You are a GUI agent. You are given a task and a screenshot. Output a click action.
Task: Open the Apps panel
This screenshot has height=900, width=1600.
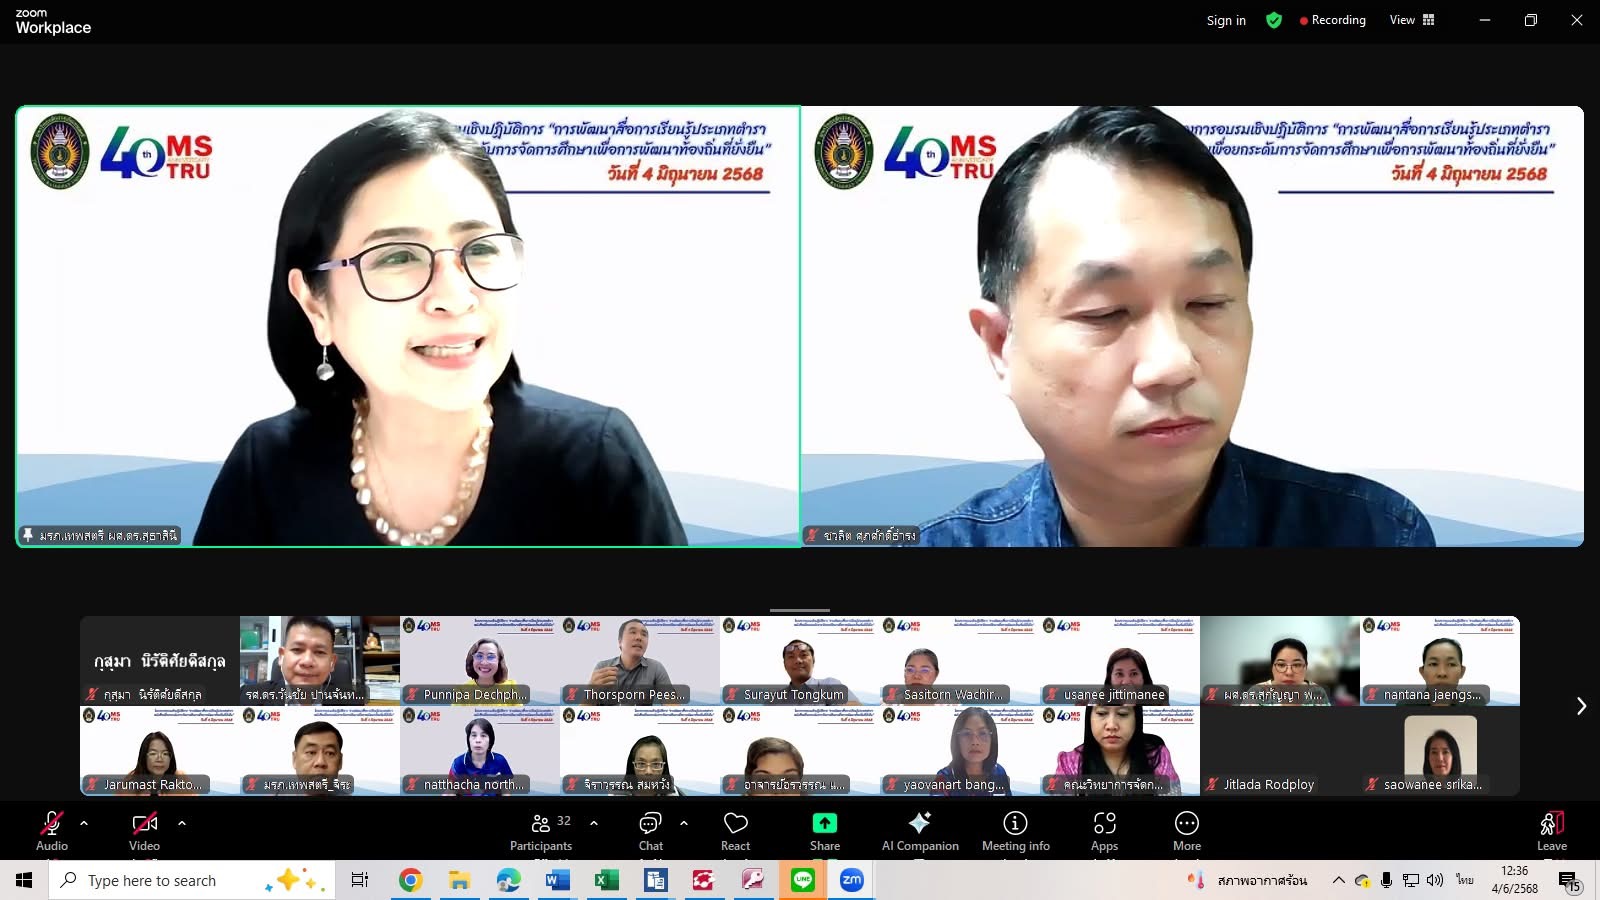point(1104,831)
